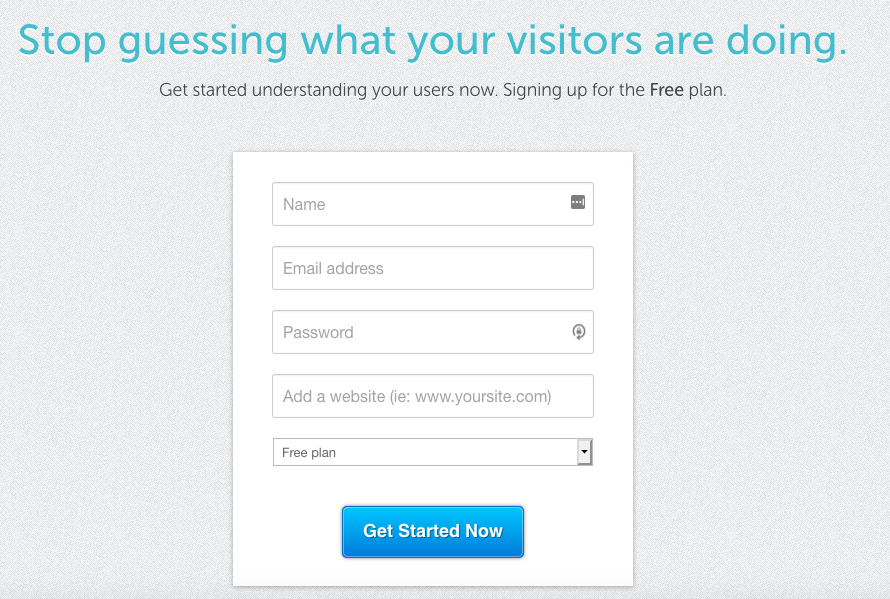
Task: Click the bold "Free" word in the subtitle
Action: [x=666, y=90]
